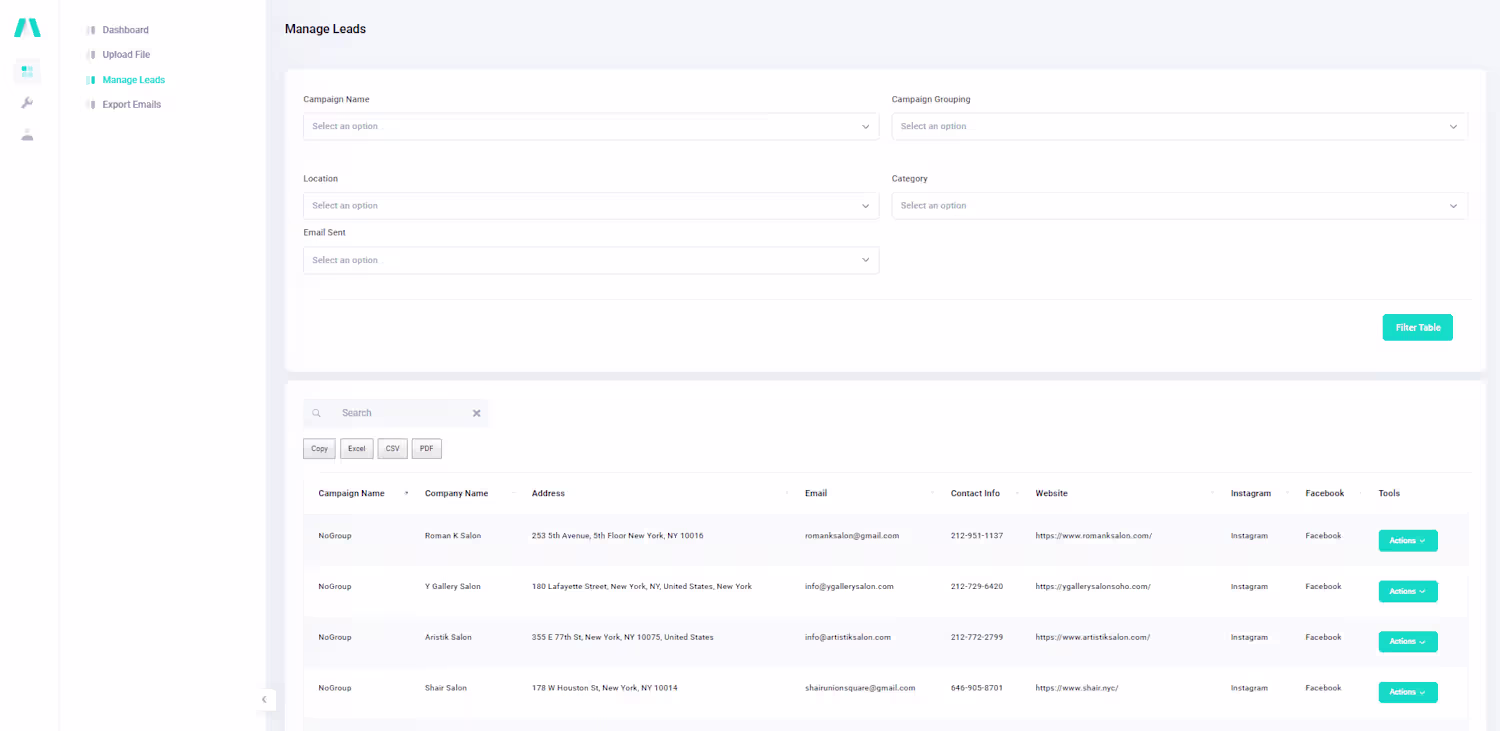Open the ygallerysalonsoho.com website URL

(1093, 587)
